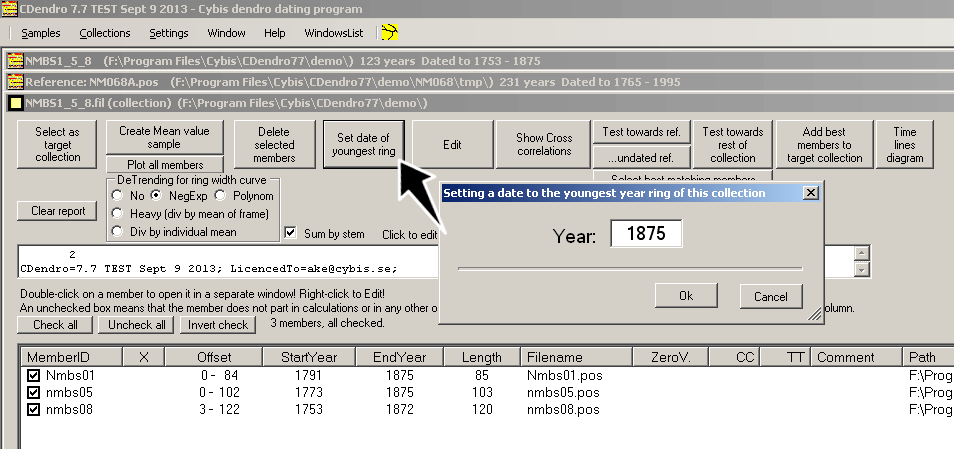Viewport: 954px width, 449px height.
Task: Click the Uncheck all button
Action: coord(136,325)
